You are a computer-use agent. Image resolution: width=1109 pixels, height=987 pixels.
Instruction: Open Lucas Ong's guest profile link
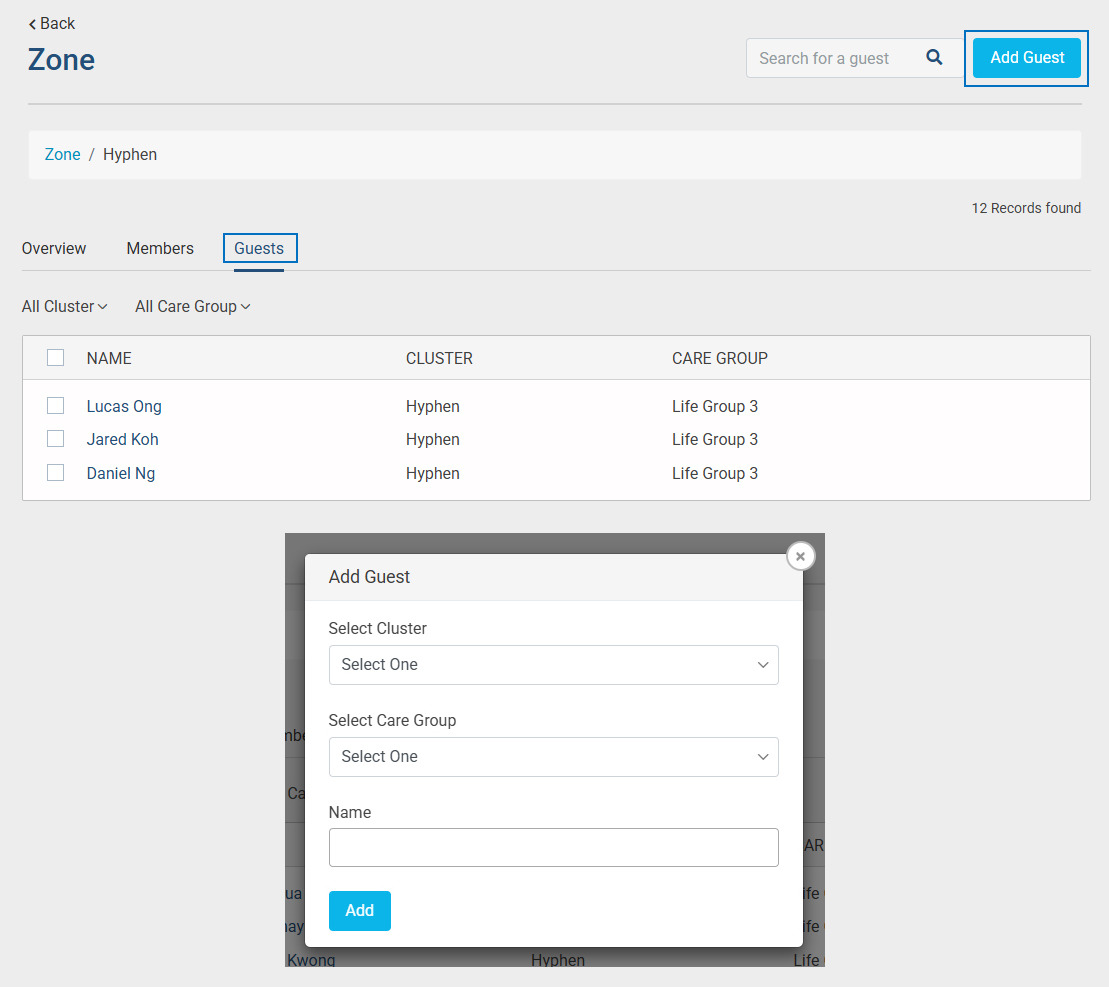tap(124, 406)
